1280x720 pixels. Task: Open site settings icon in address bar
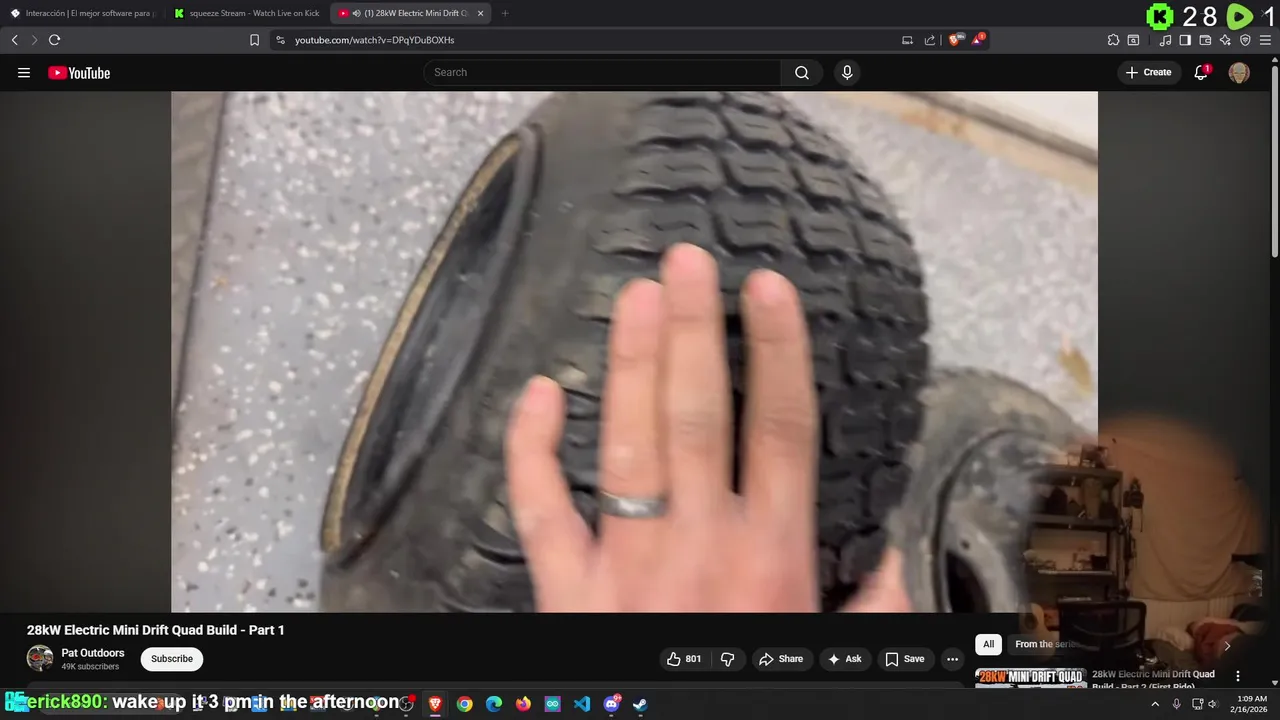point(280,40)
